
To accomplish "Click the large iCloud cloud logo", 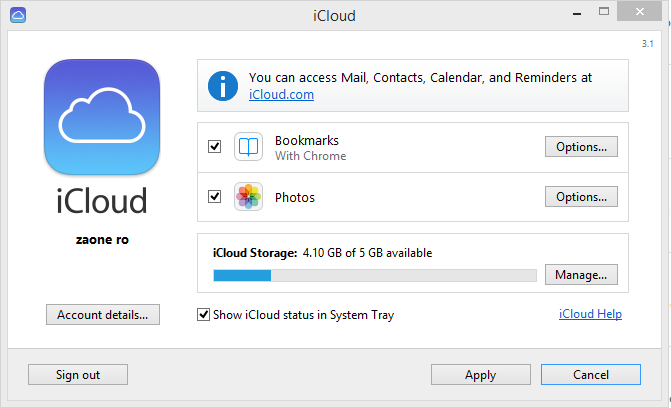I will click(101, 117).
